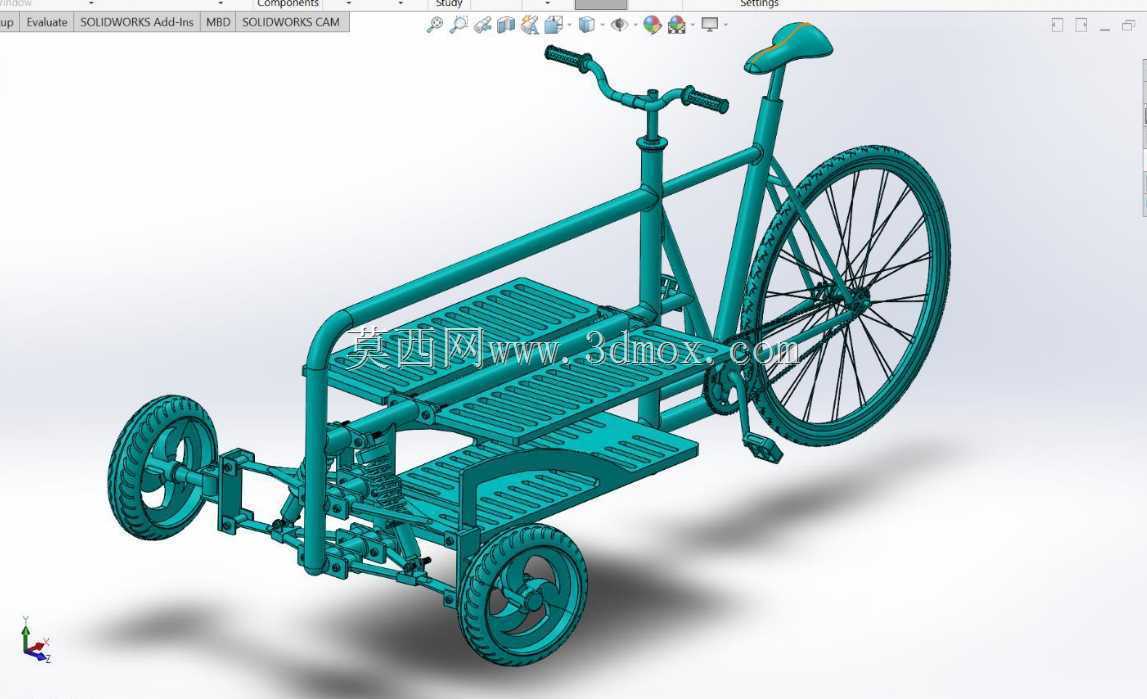Click Apply Scene icon

[x=677, y=26]
